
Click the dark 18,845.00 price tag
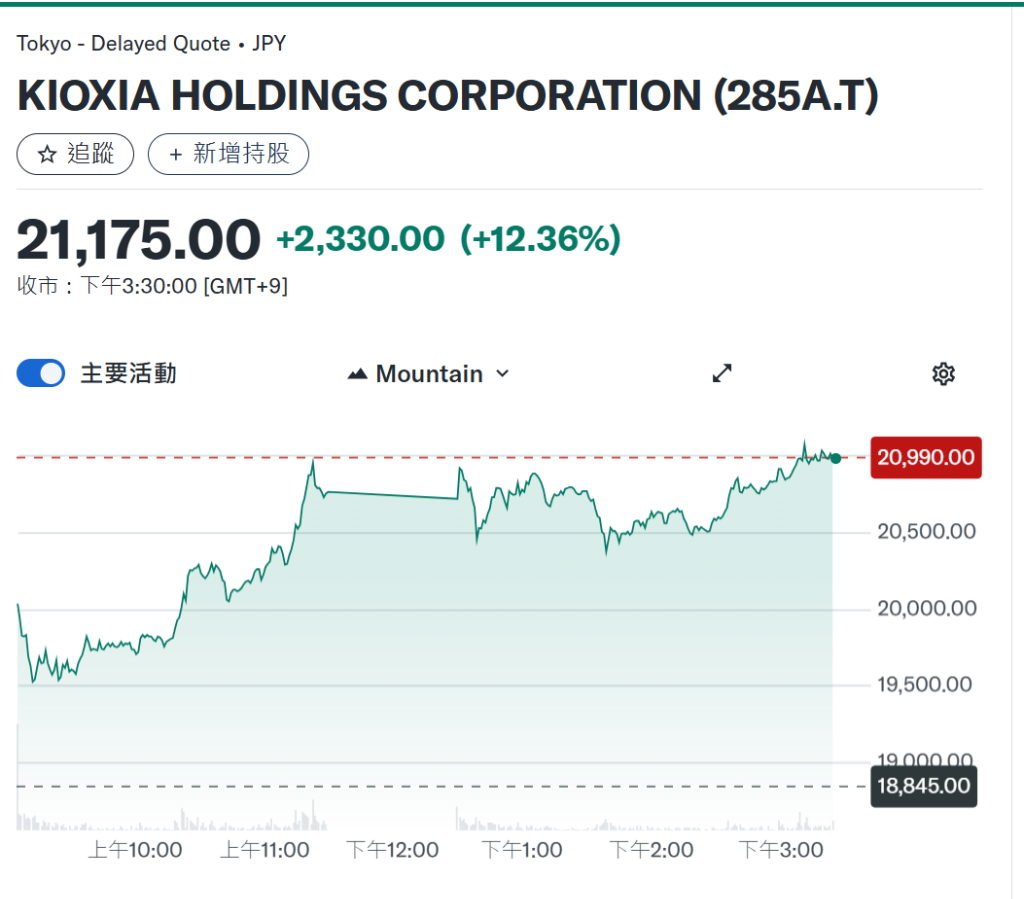coord(923,787)
